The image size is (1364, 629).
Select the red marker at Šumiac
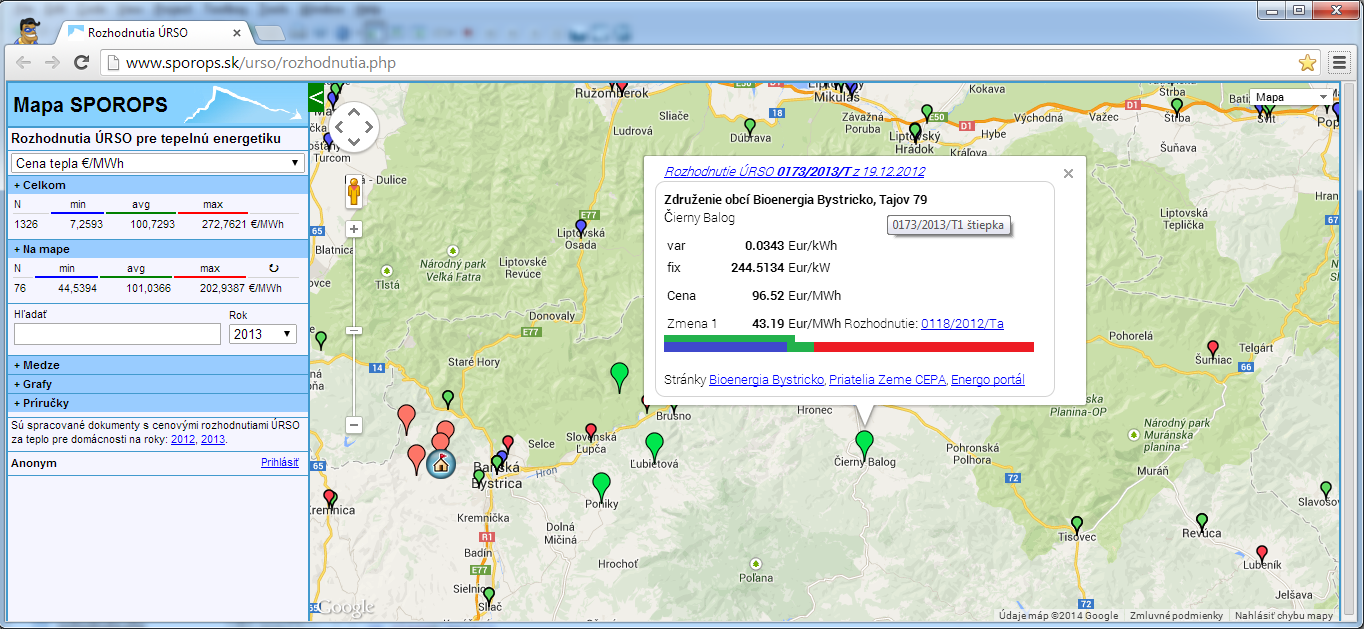1213,347
